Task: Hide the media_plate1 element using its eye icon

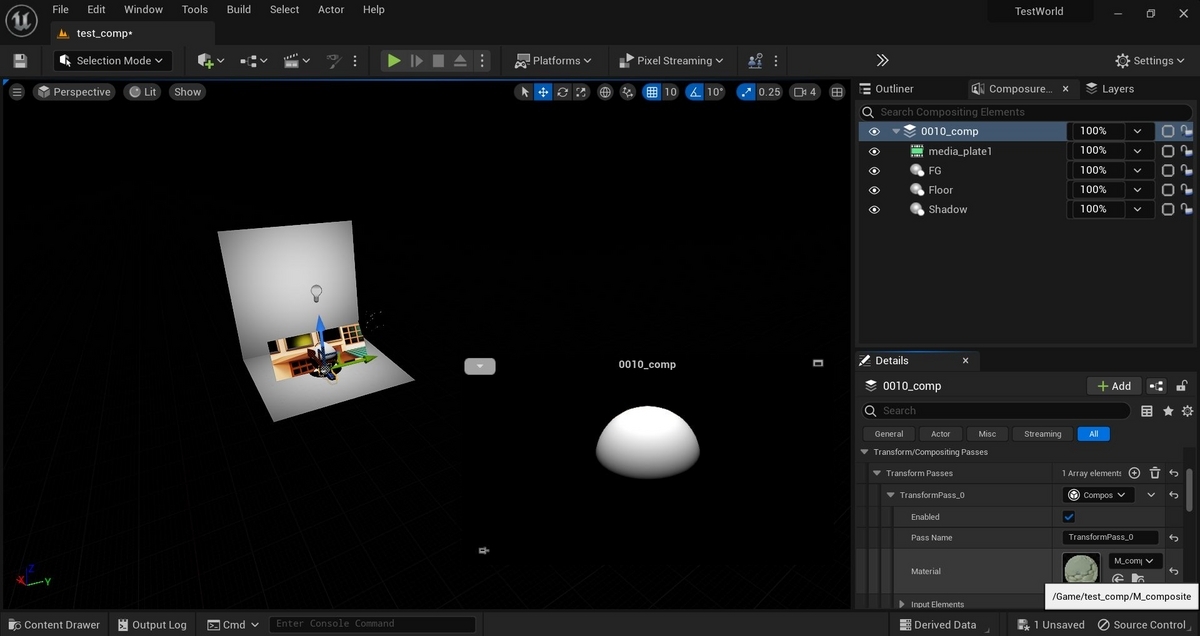Action: (874, 151)
